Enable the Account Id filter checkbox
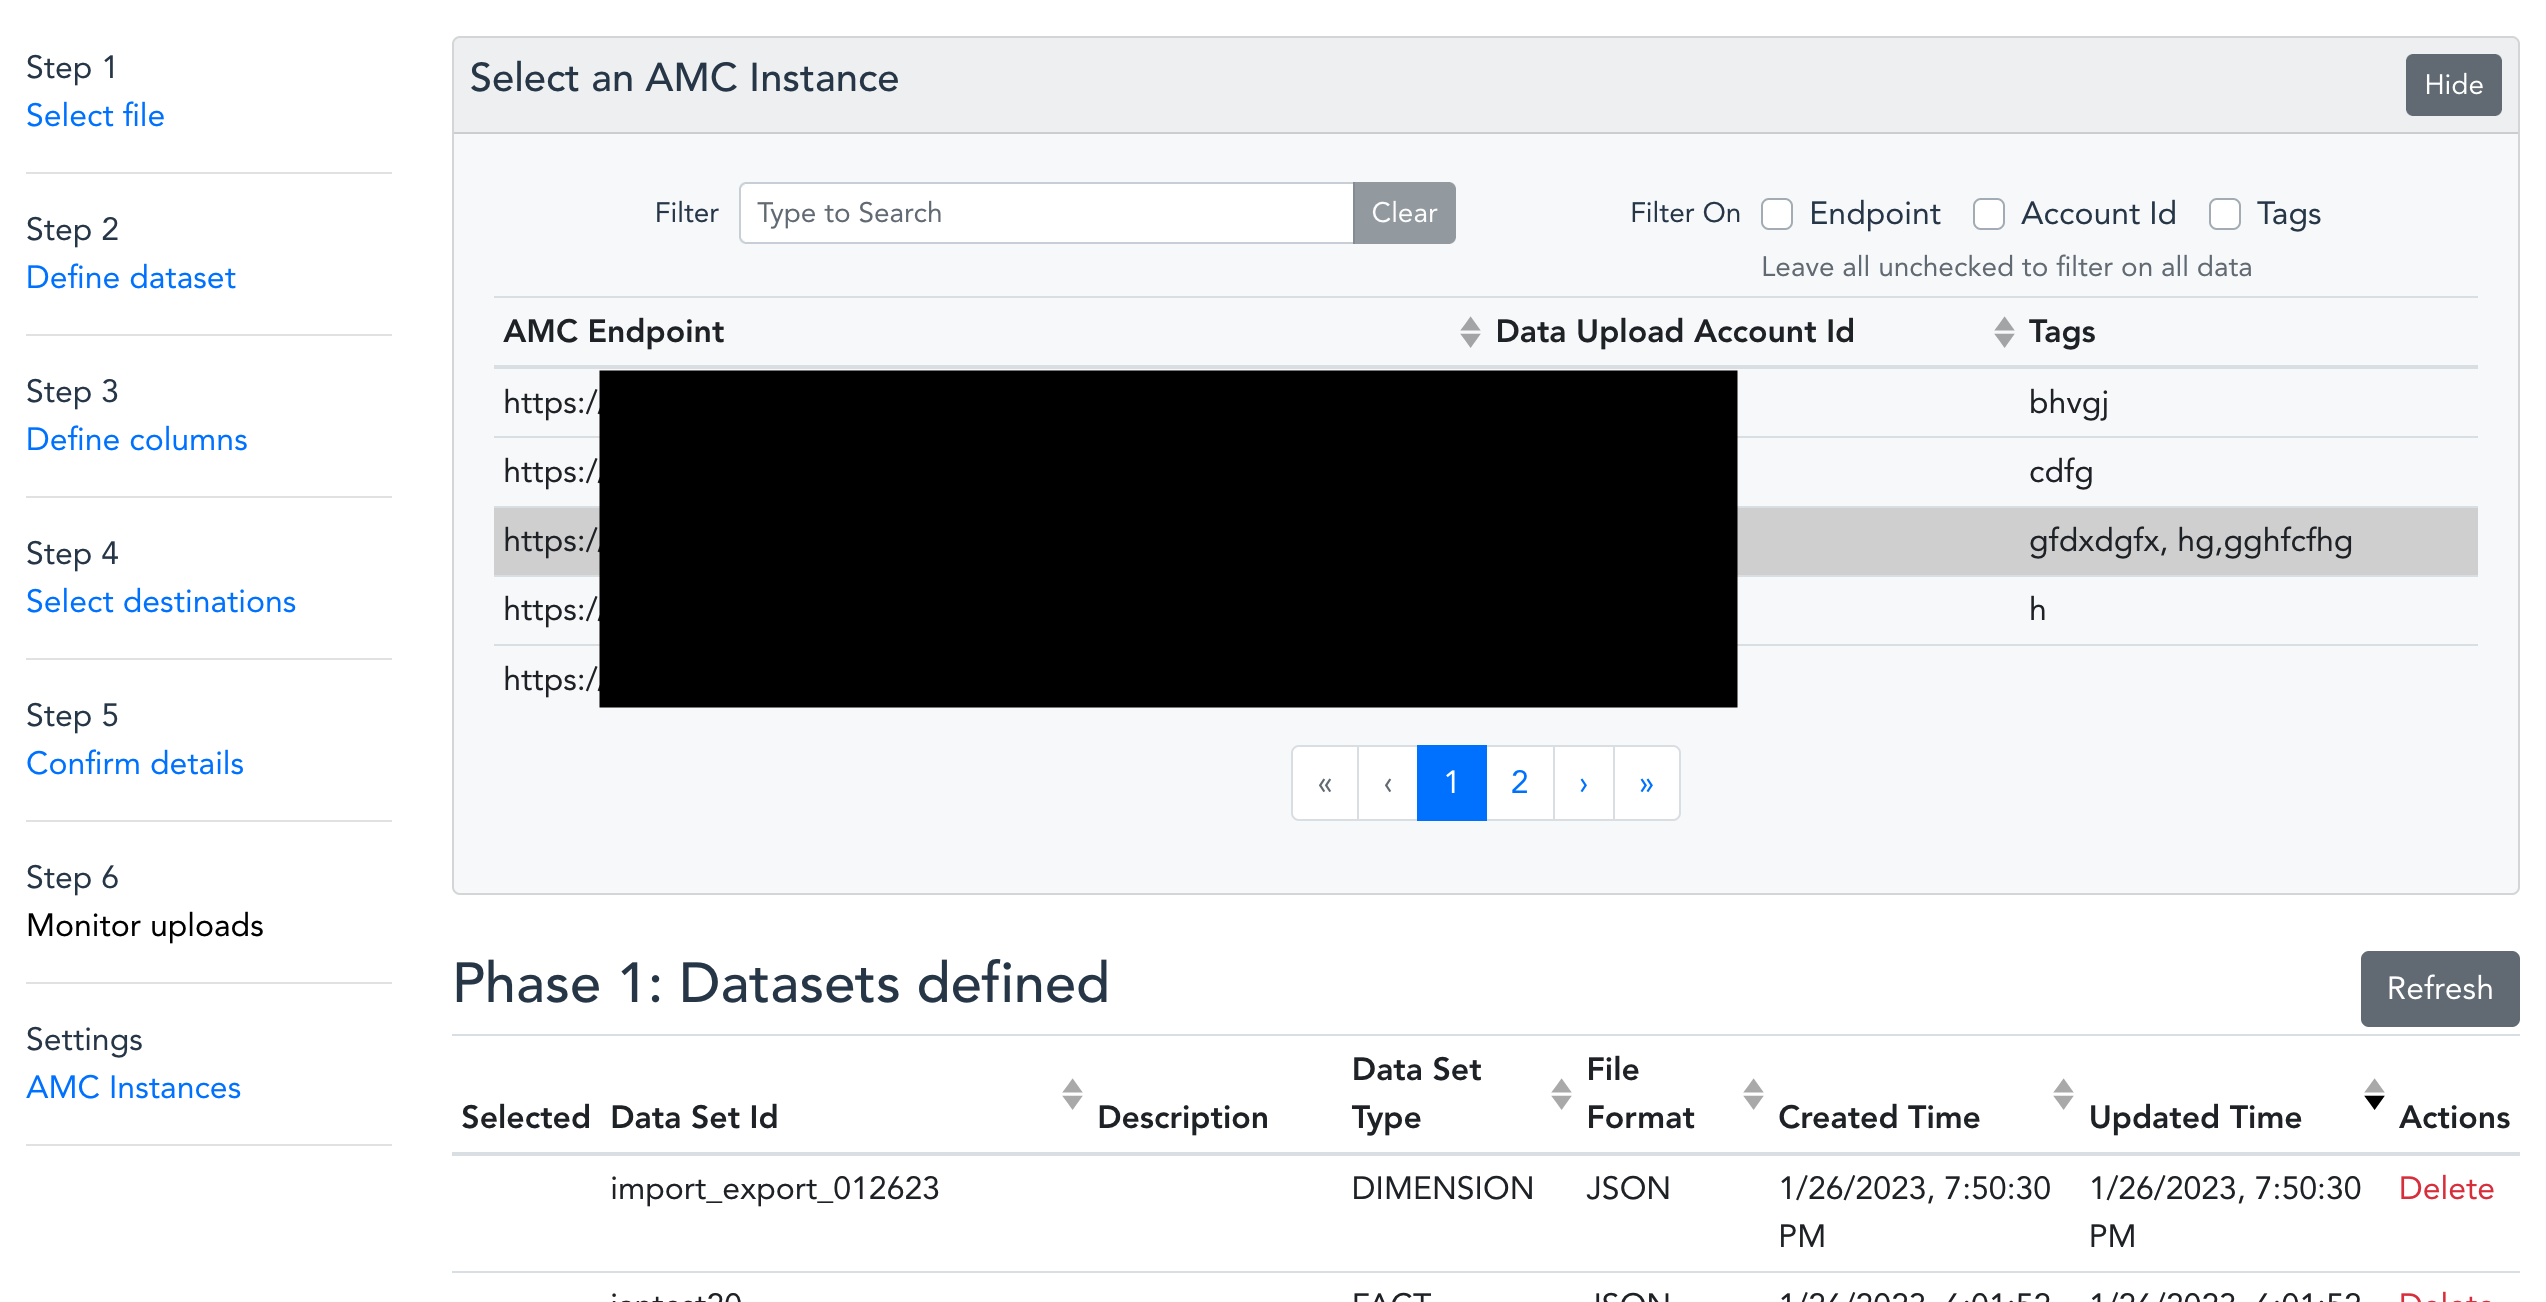Screen dimensions: 2546x1302 [x=1989, y=213]
